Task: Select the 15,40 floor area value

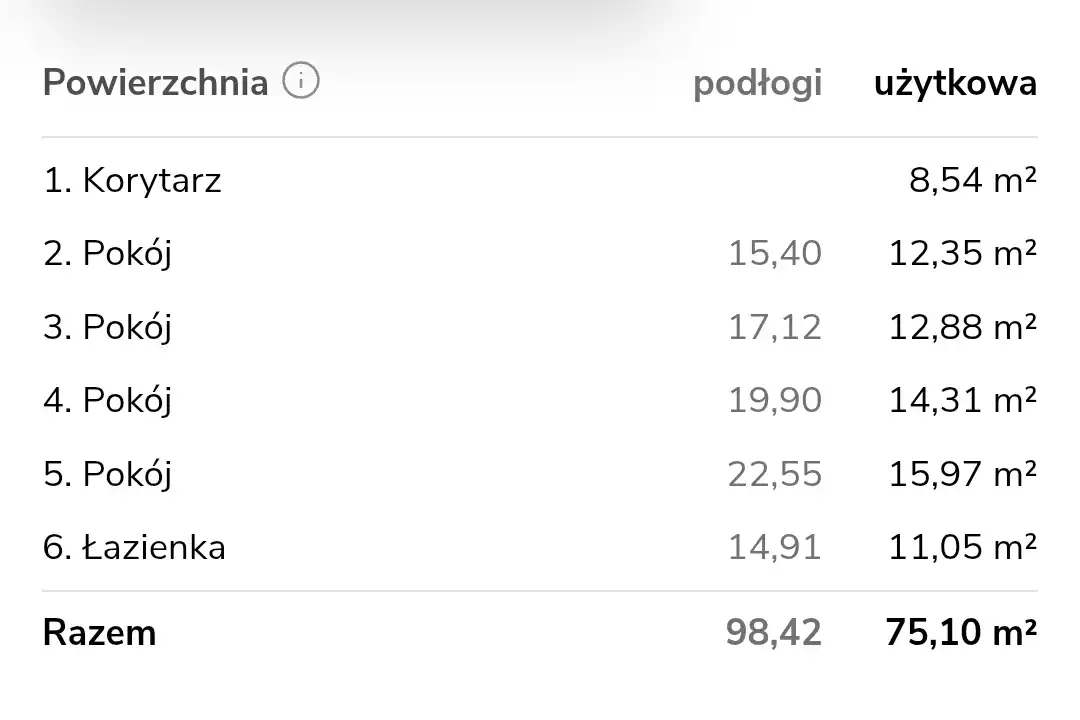Action: click(774, 254)
